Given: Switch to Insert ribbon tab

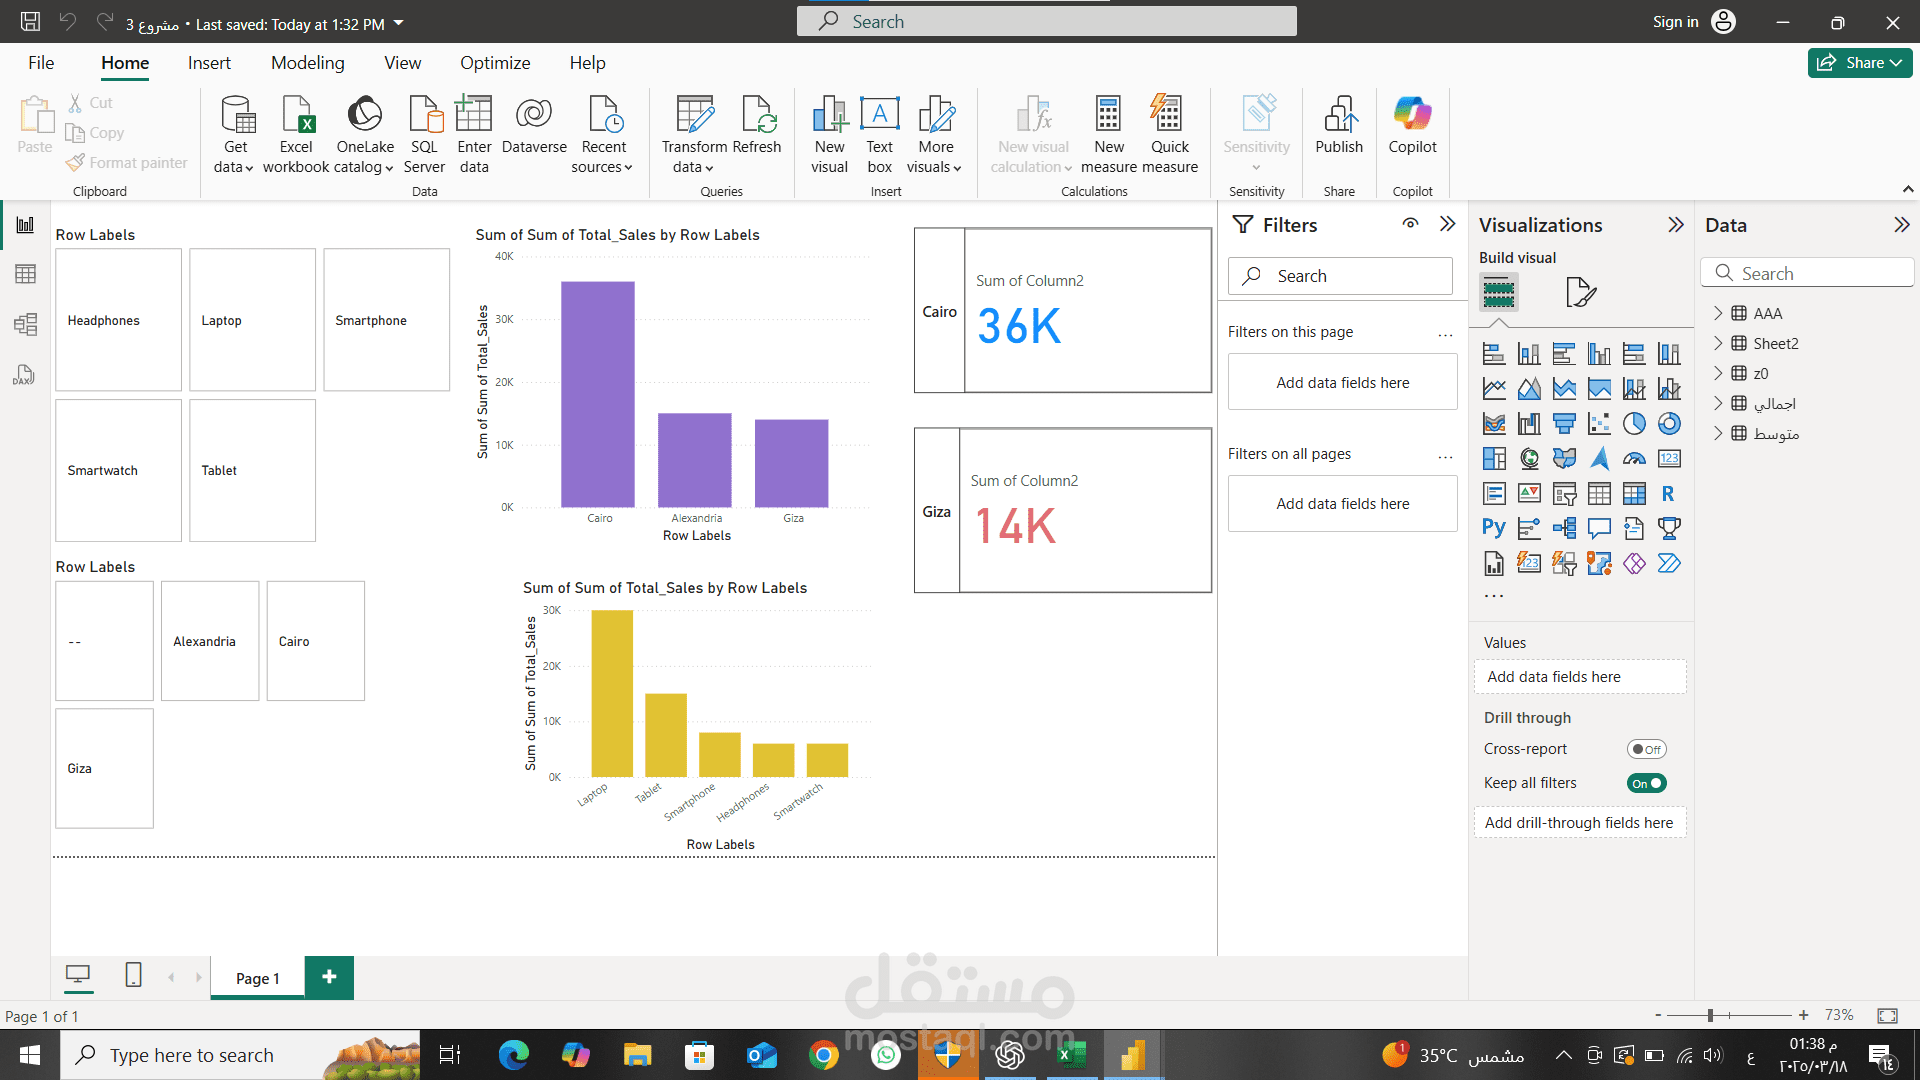Looking at the screenshot, I should click(x=209, y=62).
